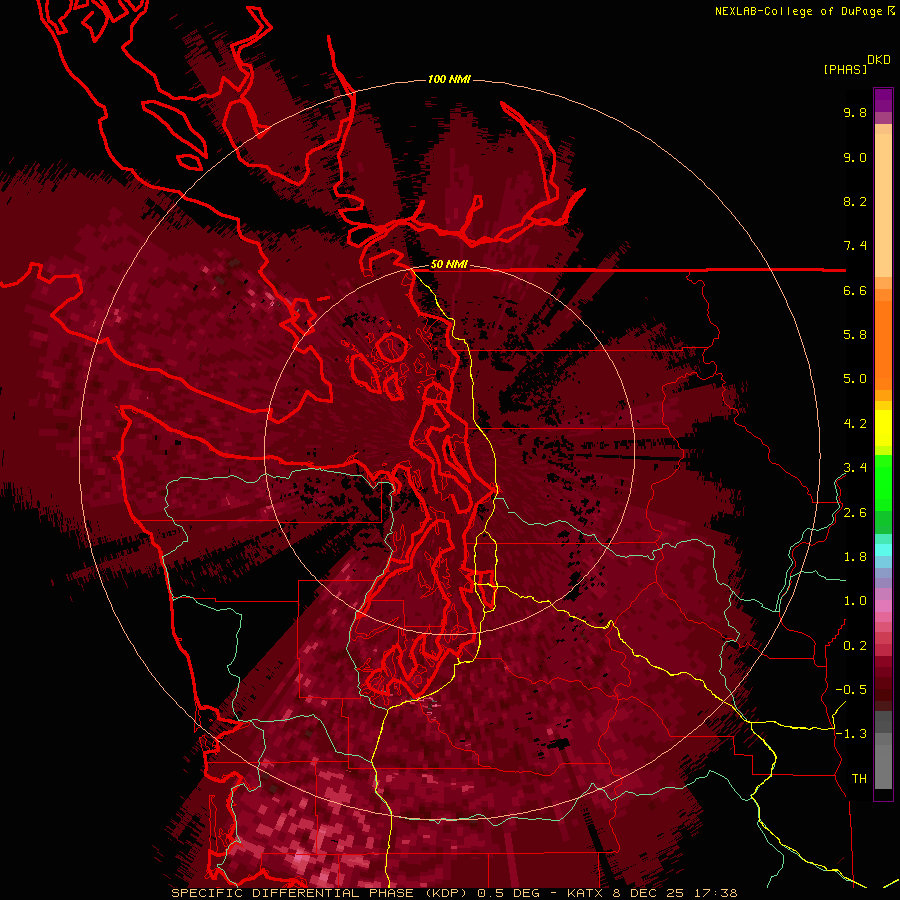The height and width of the screenshot is (900, 900).
Task: Click 'SPECIFIC DIFFERENTIAL PHASE' in the caption
Action: [x=292, y=893]
